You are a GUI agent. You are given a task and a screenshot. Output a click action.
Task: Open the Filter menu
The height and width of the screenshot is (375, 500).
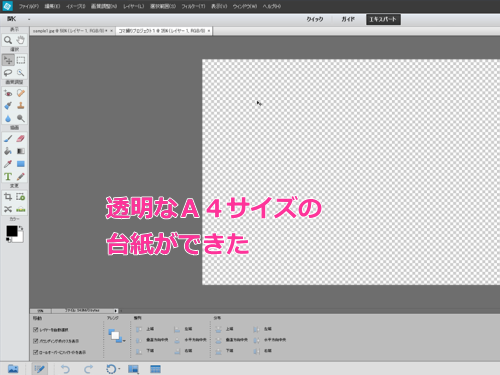(x=193, y=6)
